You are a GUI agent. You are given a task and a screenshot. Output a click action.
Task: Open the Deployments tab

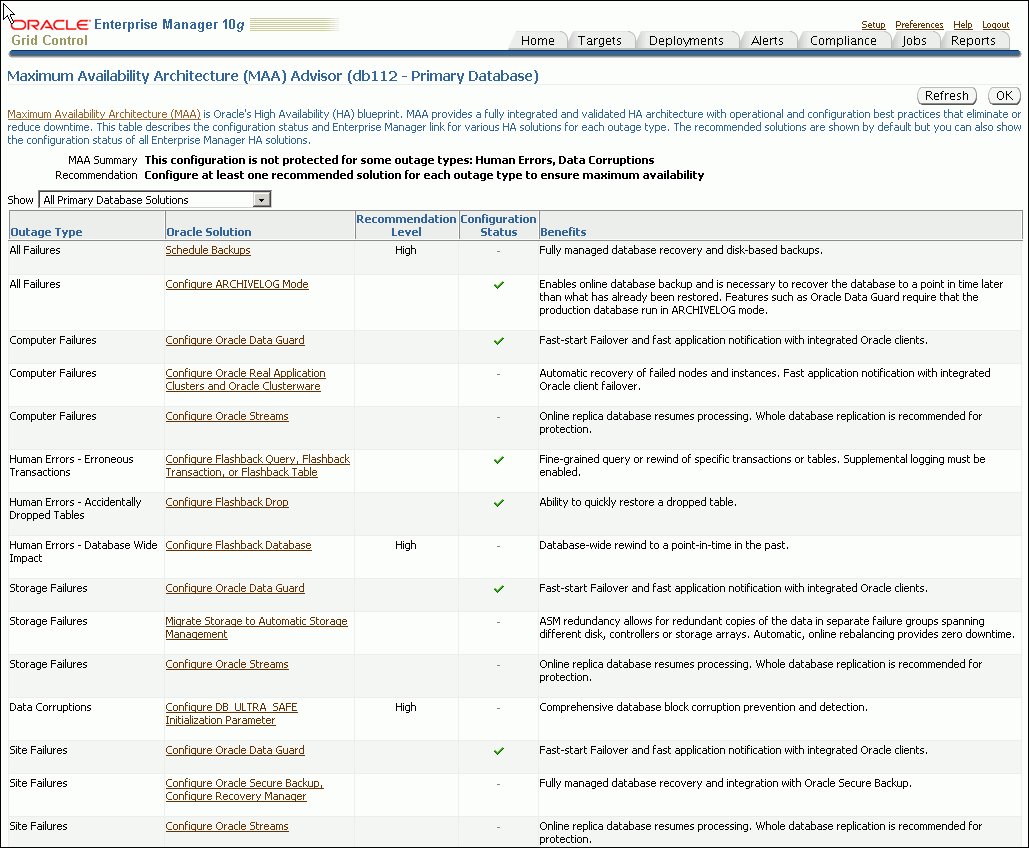click(x=686, y=41)
